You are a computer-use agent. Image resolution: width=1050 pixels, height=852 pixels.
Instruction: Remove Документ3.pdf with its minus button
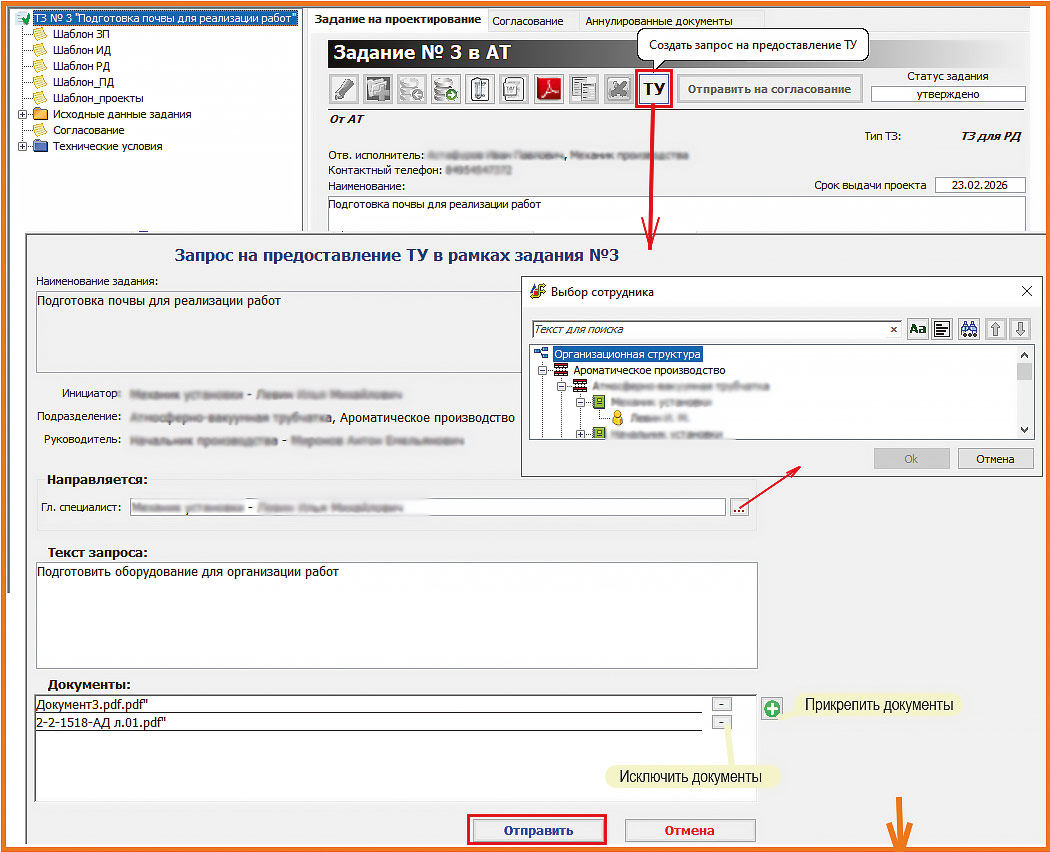pos(722,704)
